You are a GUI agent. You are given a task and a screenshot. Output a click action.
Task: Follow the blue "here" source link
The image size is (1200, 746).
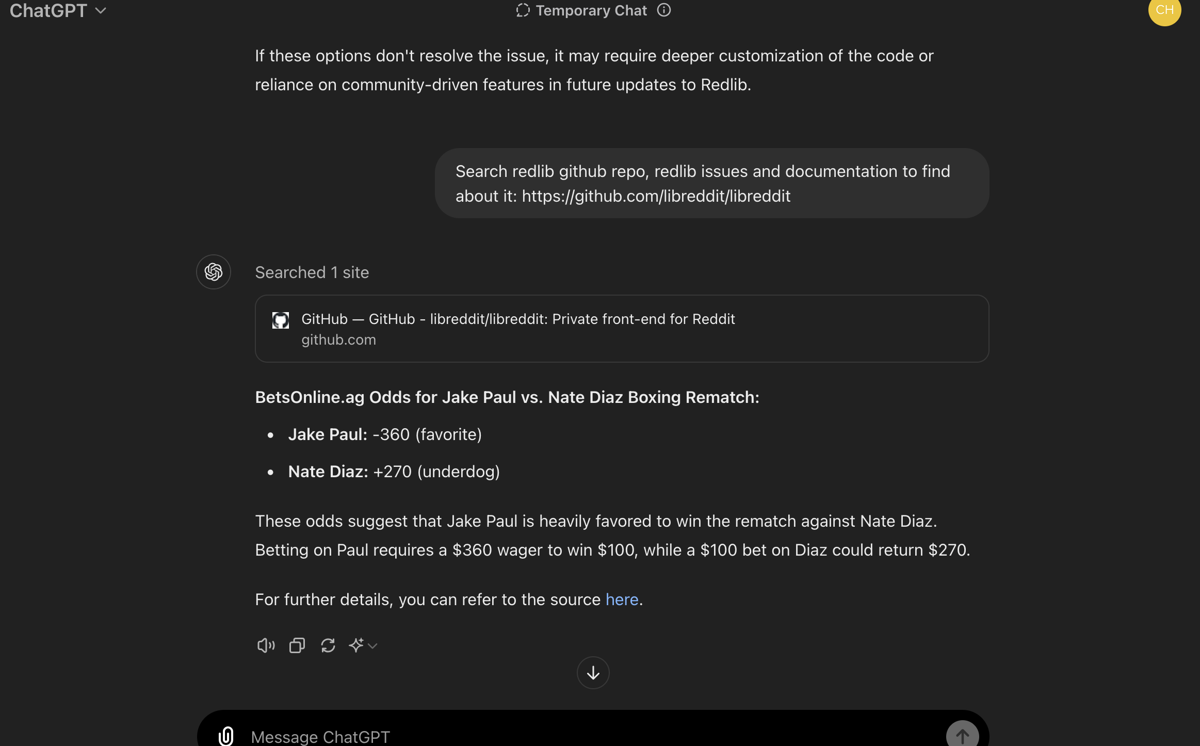coord(622,599)
